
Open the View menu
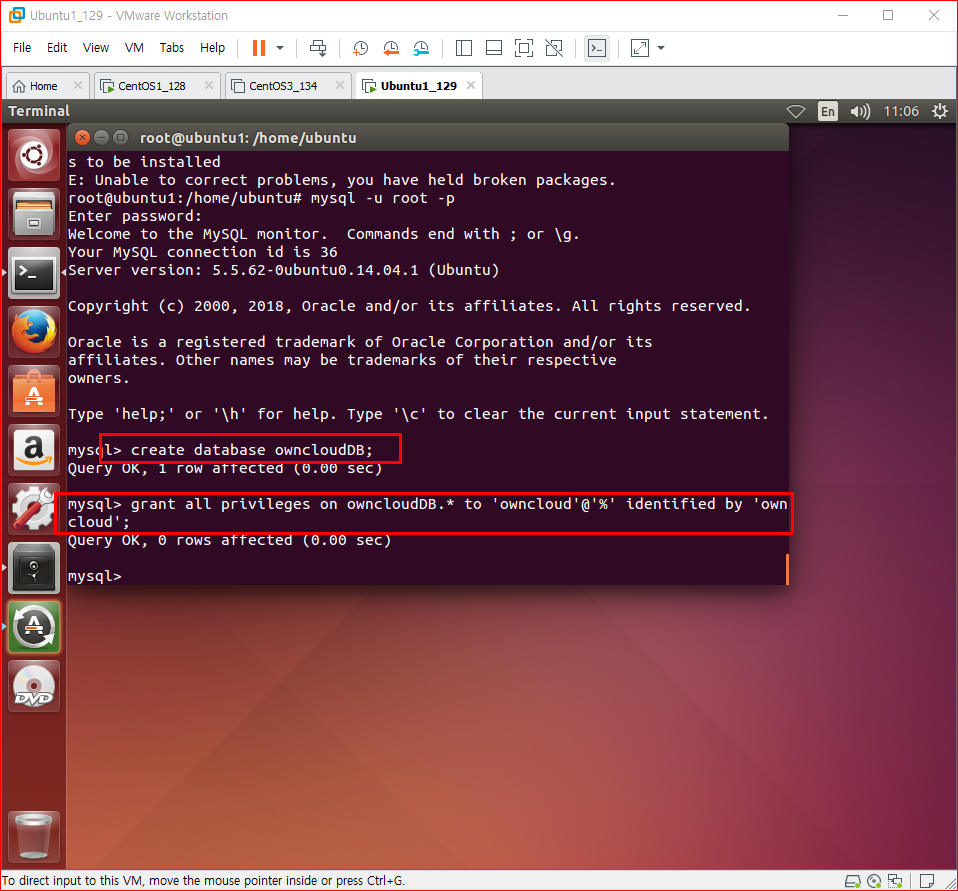click(96, 48)
